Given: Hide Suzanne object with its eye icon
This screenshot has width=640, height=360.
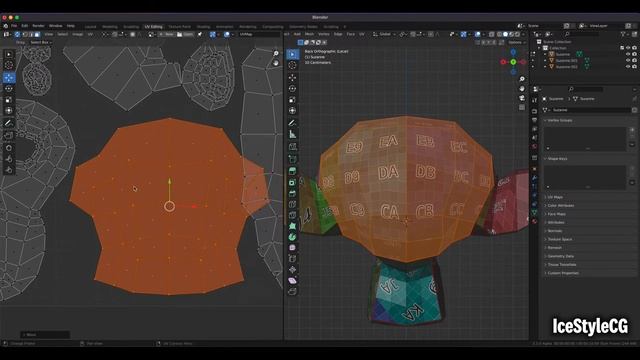Looking at the screenshot, I should click(628, 54).
